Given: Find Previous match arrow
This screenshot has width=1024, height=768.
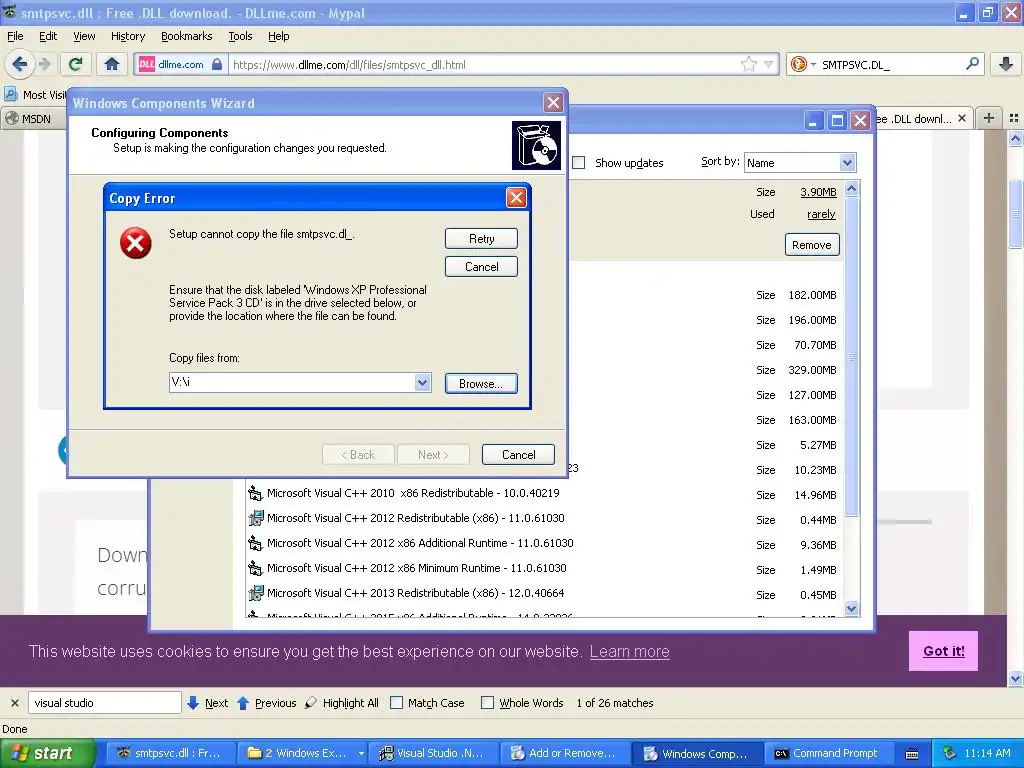Looking at the screenshot, I should click(243, 703).
